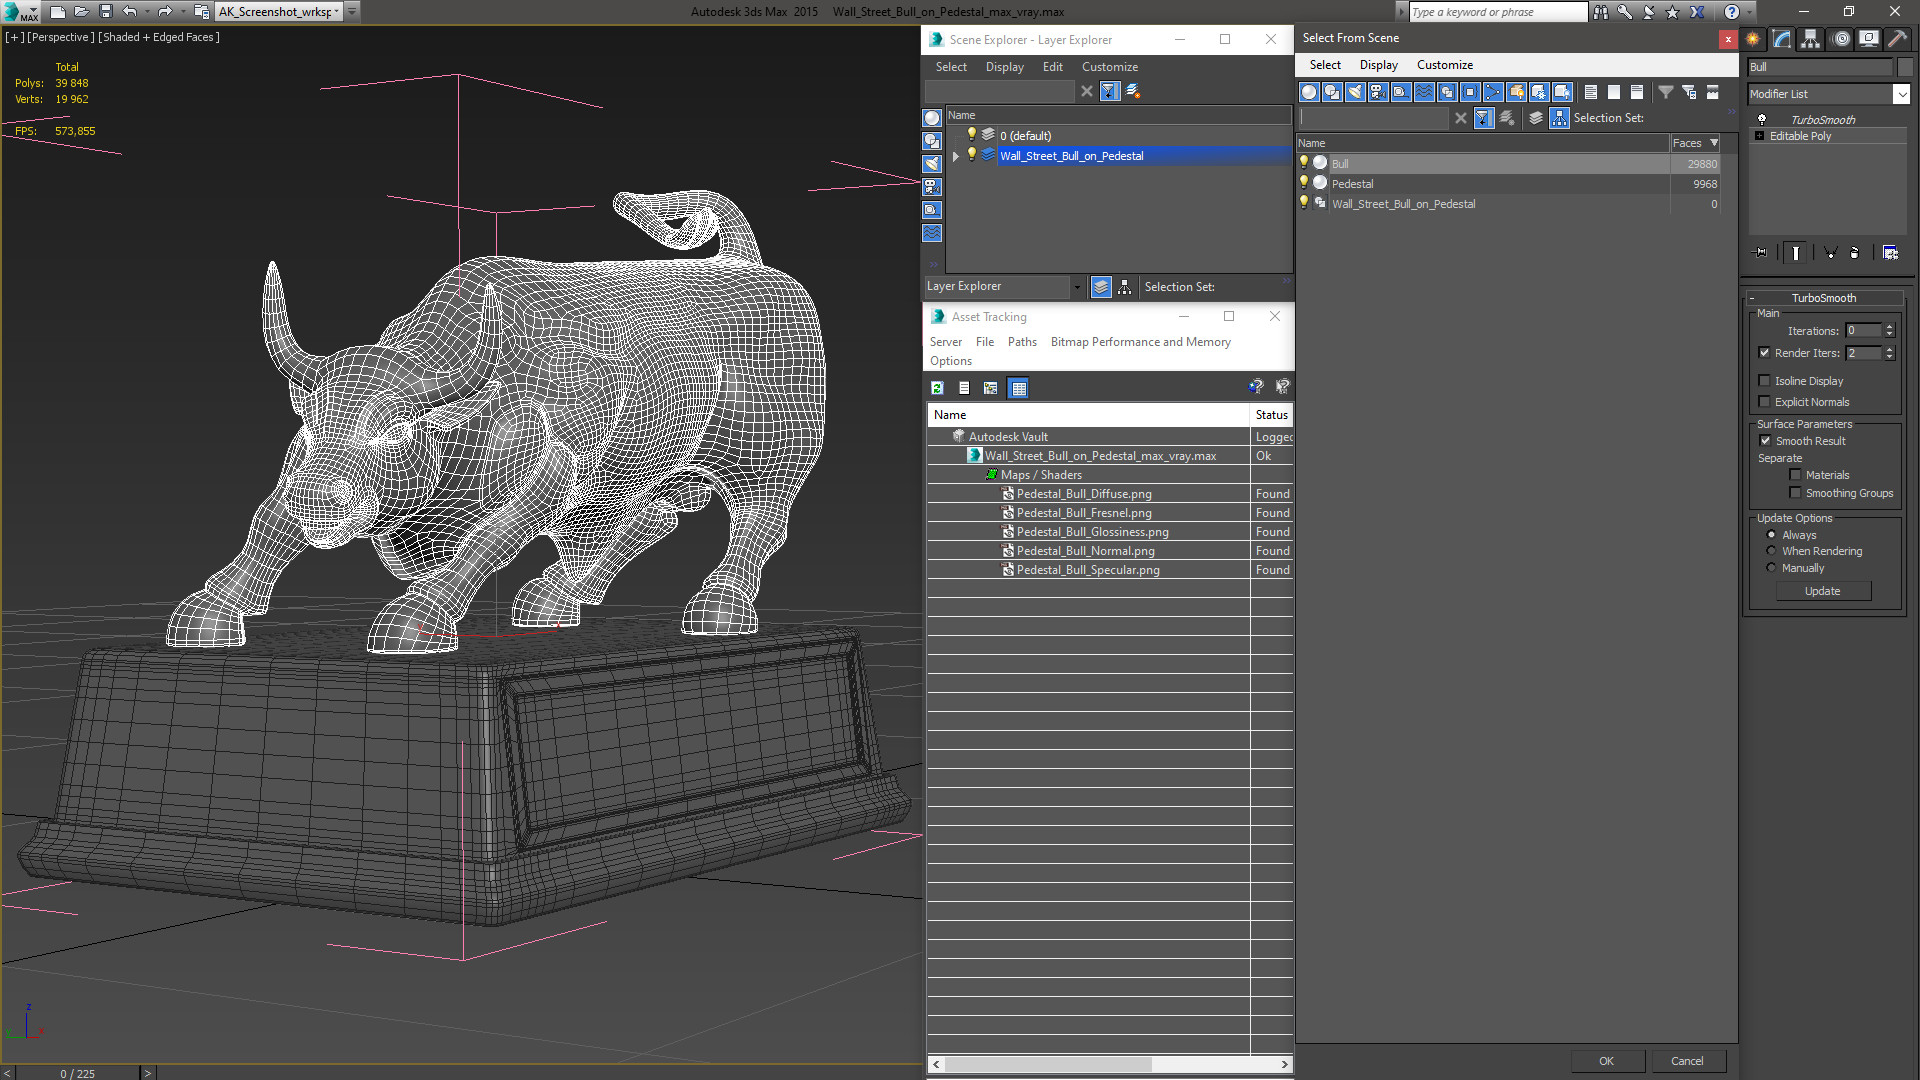Viewport: 1920px width, 1080px height.
Task: Click object color swatch next to Bull name
Action: tap(1905, 67)
